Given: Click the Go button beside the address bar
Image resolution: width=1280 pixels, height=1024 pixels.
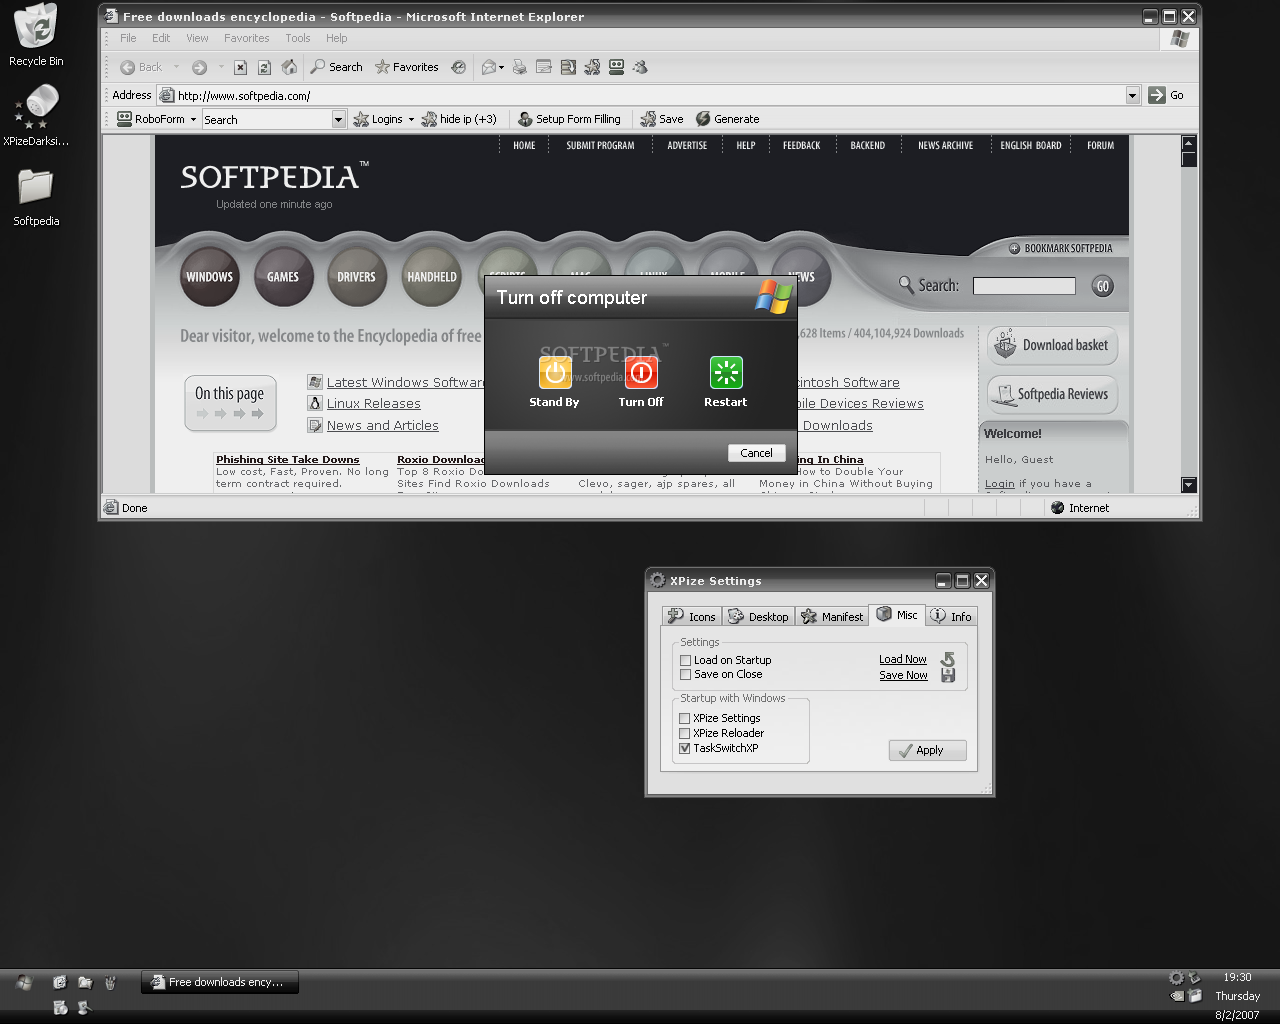Looking at the screenshot, I should 1166,95.
